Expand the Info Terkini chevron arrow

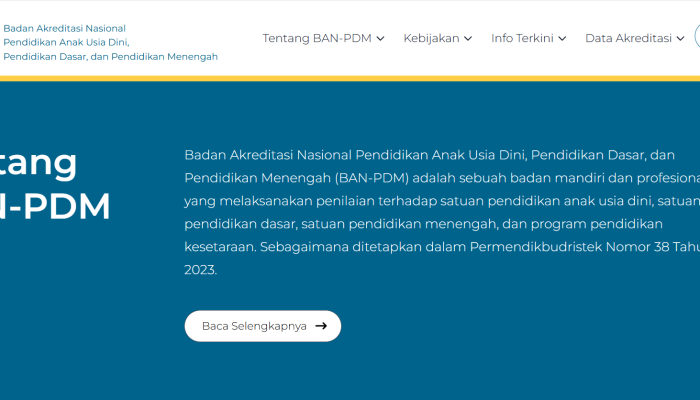tap(562, 39)
